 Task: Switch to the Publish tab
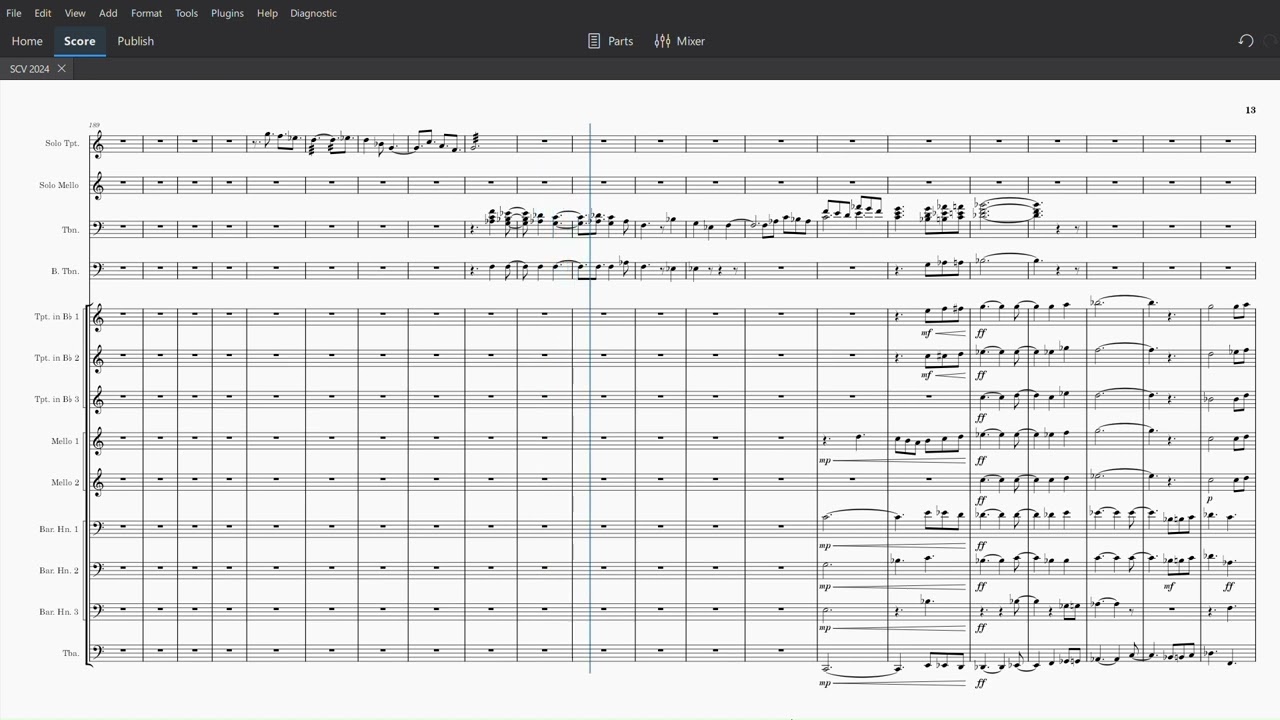tap(136, 41)
